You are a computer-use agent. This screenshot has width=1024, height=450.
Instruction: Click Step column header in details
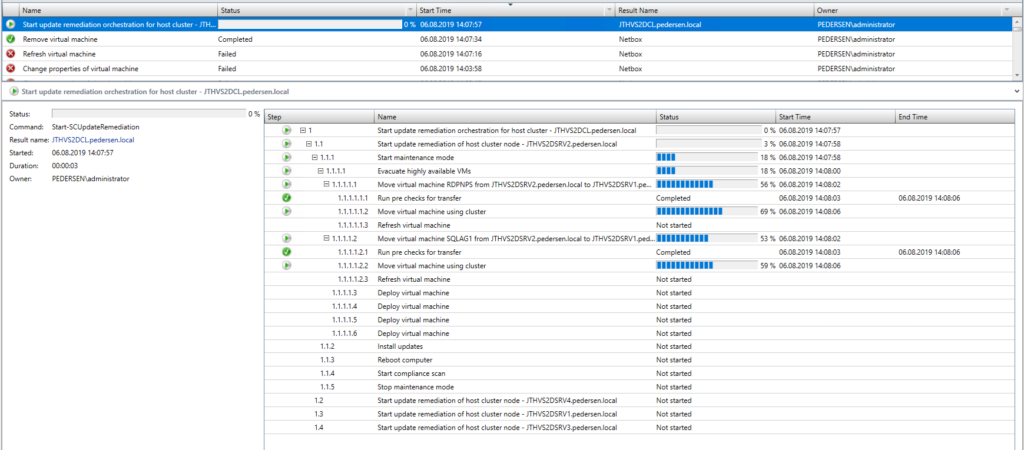tap(319, 117)
